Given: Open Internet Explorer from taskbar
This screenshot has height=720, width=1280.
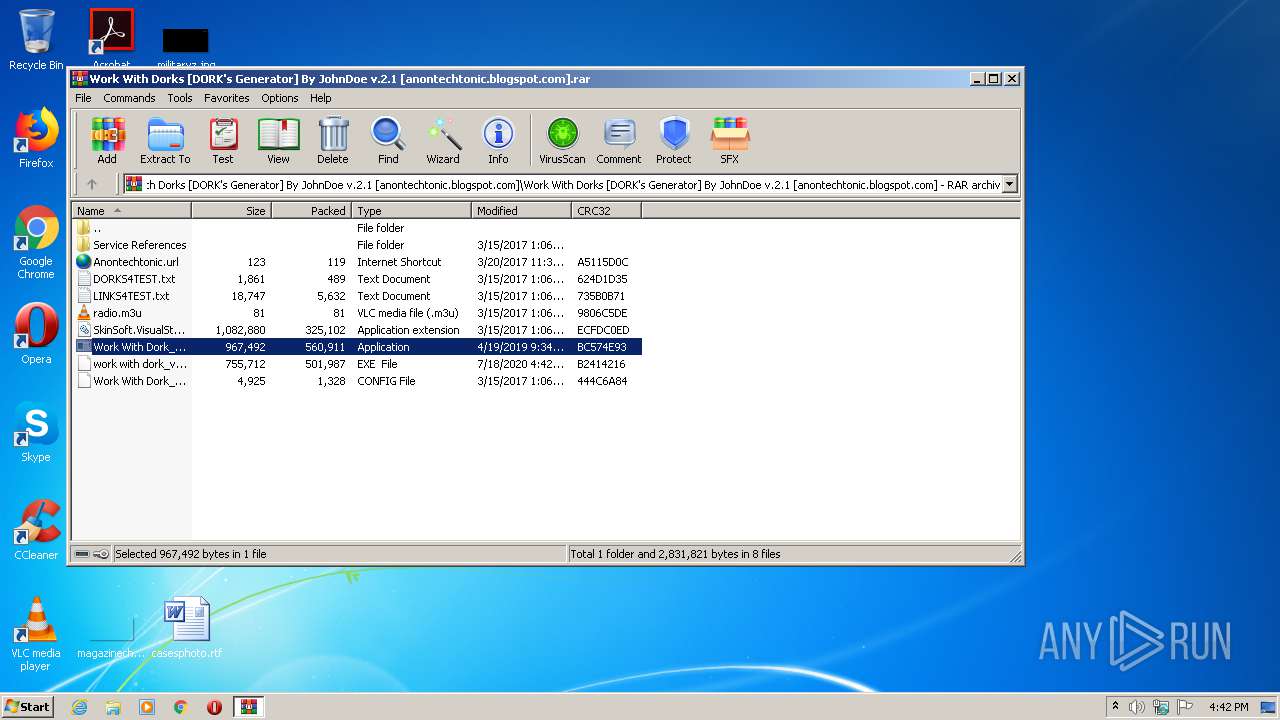Looking at the screenshot, I should point(79,707).
